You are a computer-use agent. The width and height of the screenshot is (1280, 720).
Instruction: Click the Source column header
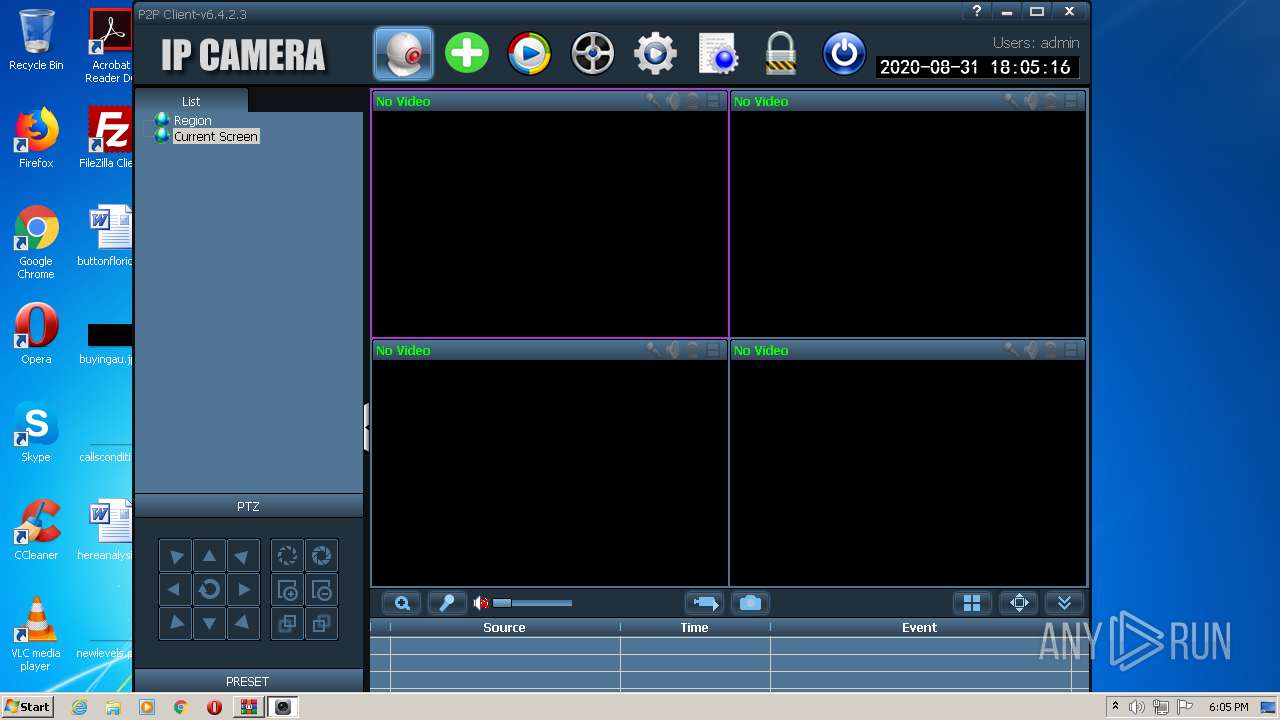coord(504,628)
